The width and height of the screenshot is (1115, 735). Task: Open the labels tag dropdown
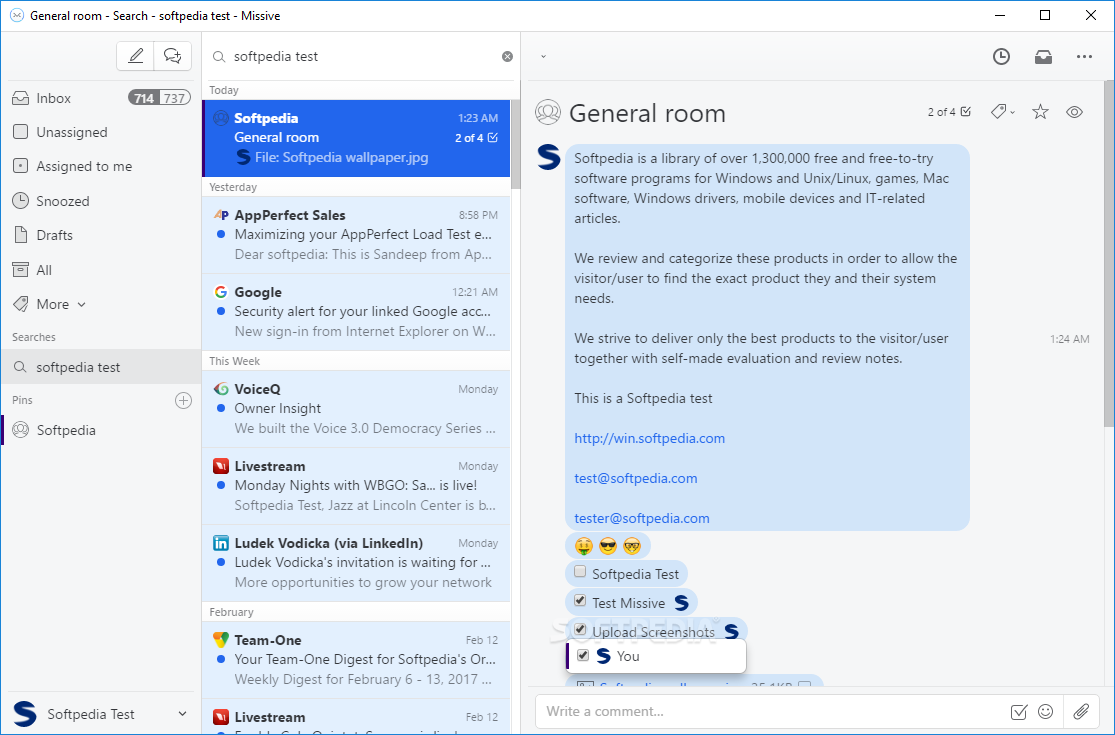pos(1003,112)
